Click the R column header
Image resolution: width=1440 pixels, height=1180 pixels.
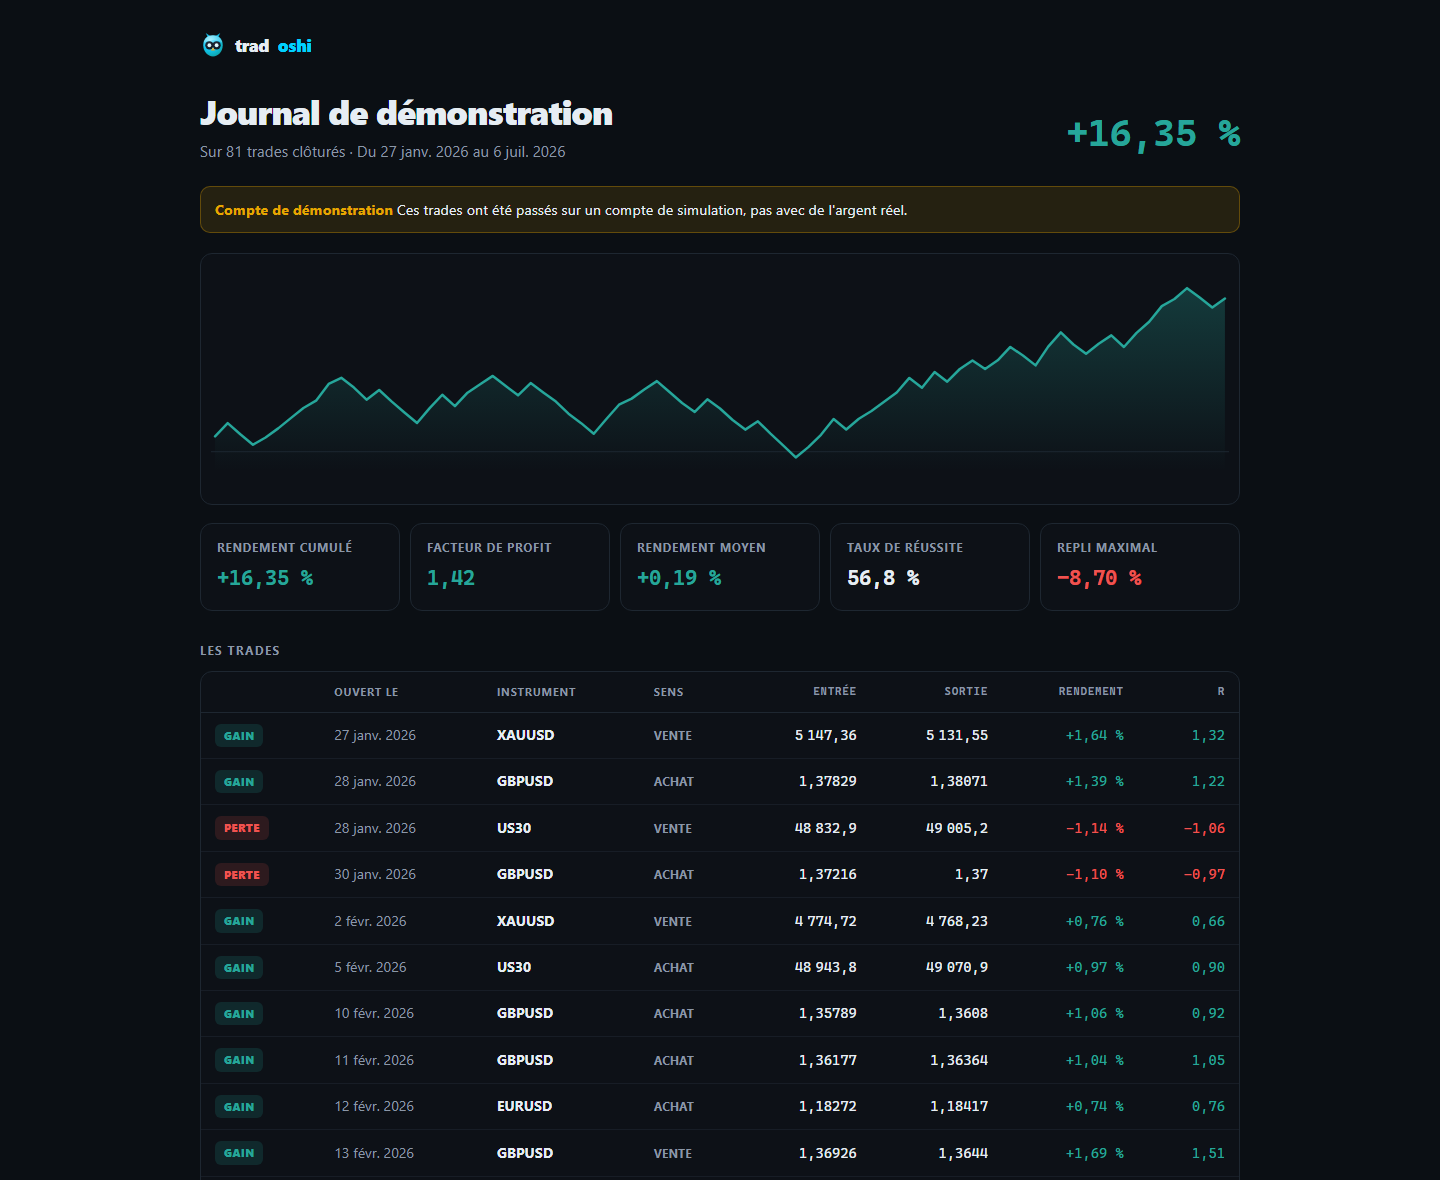1221,691
